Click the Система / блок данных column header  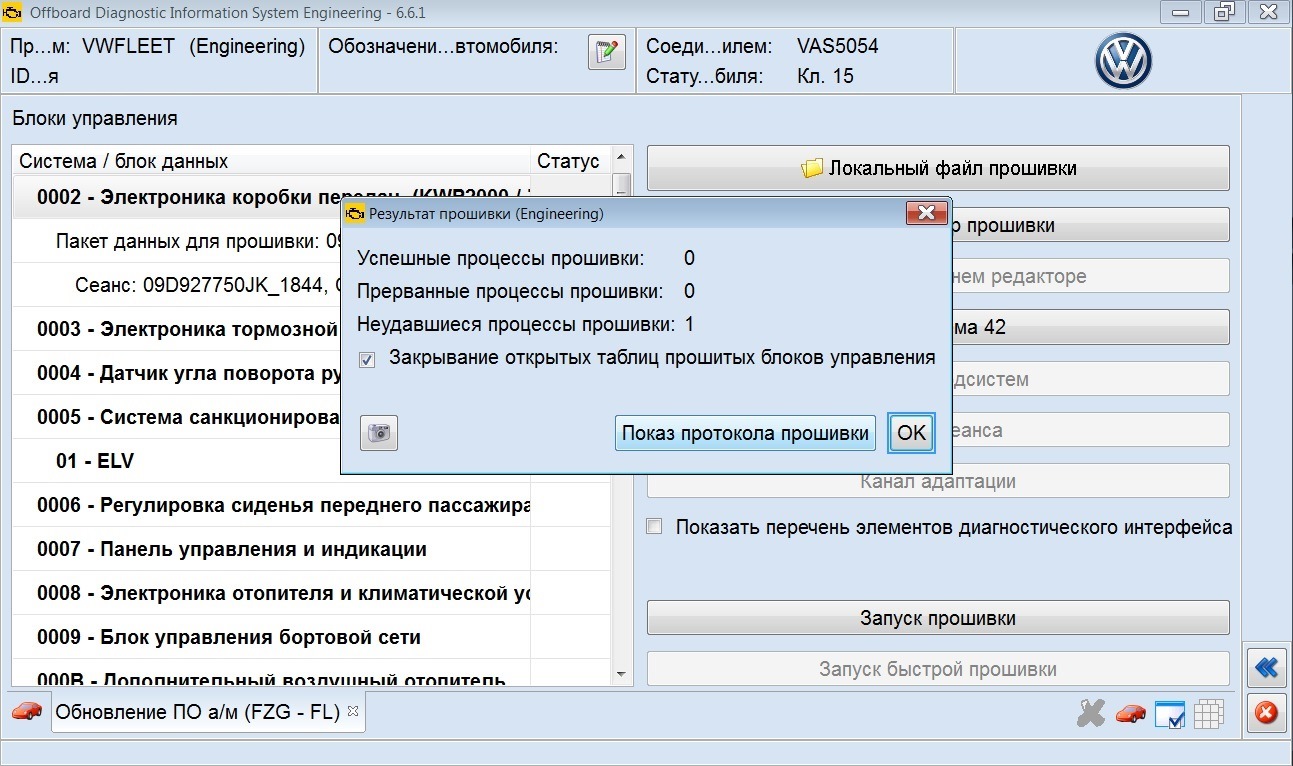point(271,161)
